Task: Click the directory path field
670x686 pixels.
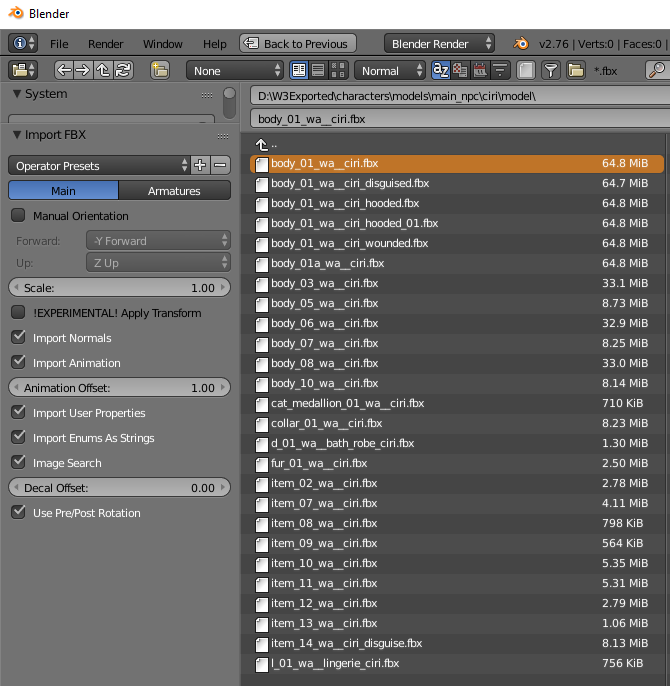Action: click(460, 96)
